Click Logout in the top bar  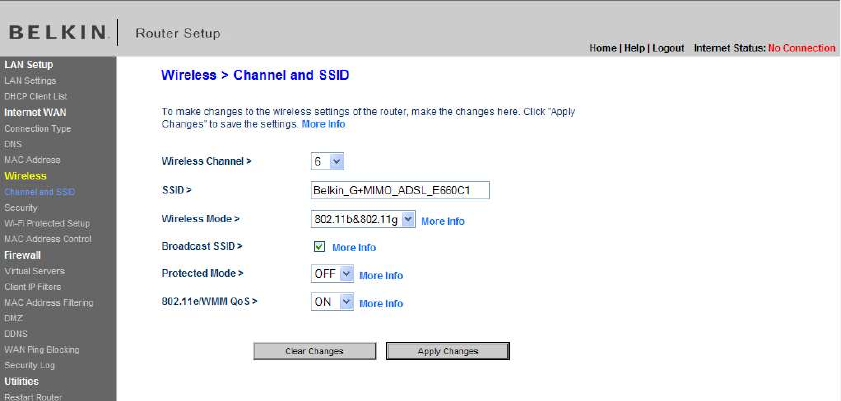pos(668,48)
